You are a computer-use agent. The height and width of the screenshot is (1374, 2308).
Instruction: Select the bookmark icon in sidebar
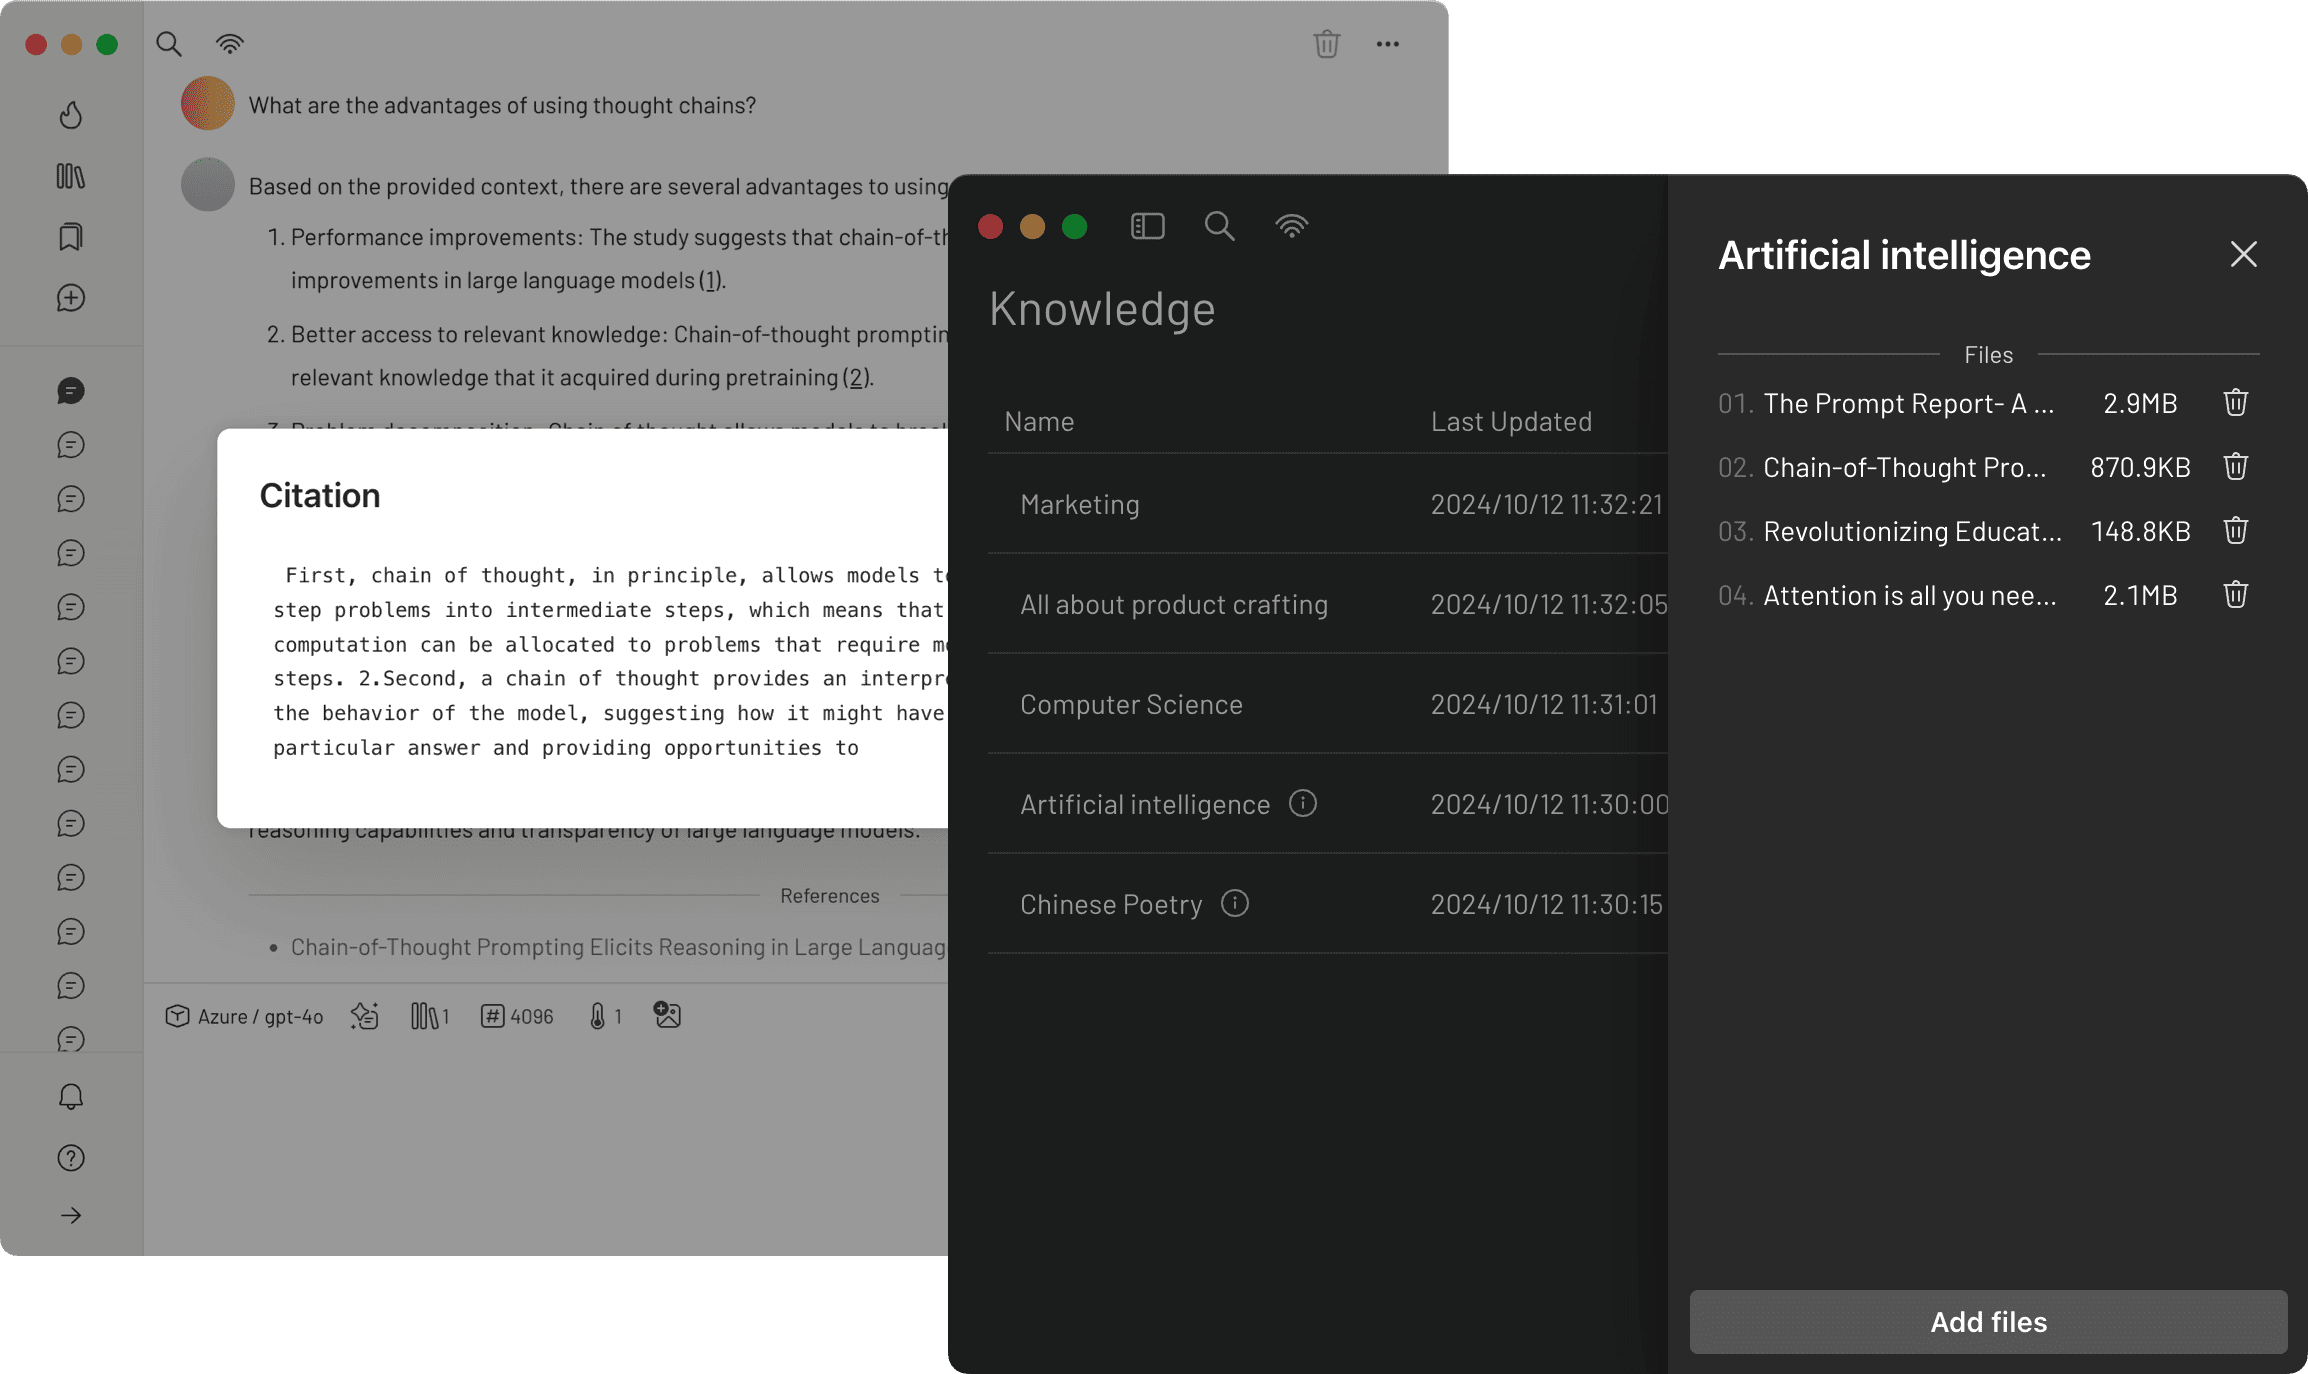[74, 236]
